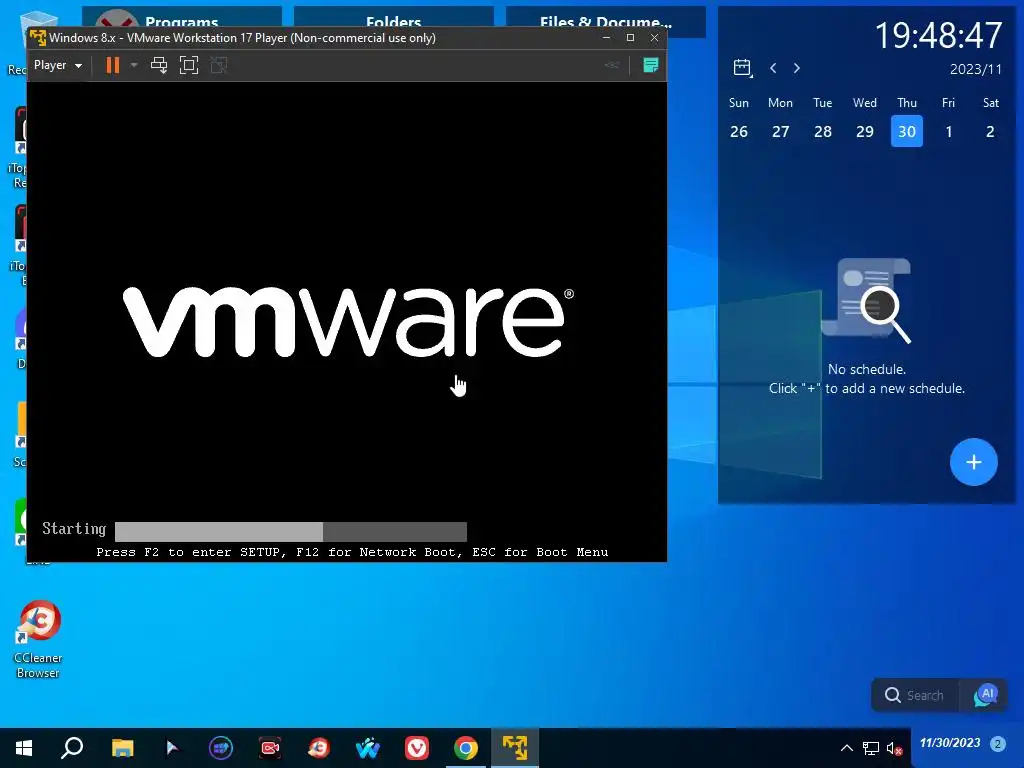
Task: Open the 11/30/2023 taskbar date
Action: [950, 743]
